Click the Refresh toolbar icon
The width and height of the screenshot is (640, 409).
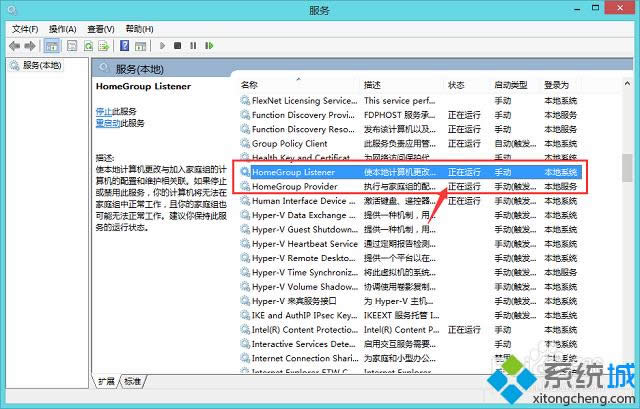[x=89, y=46]
